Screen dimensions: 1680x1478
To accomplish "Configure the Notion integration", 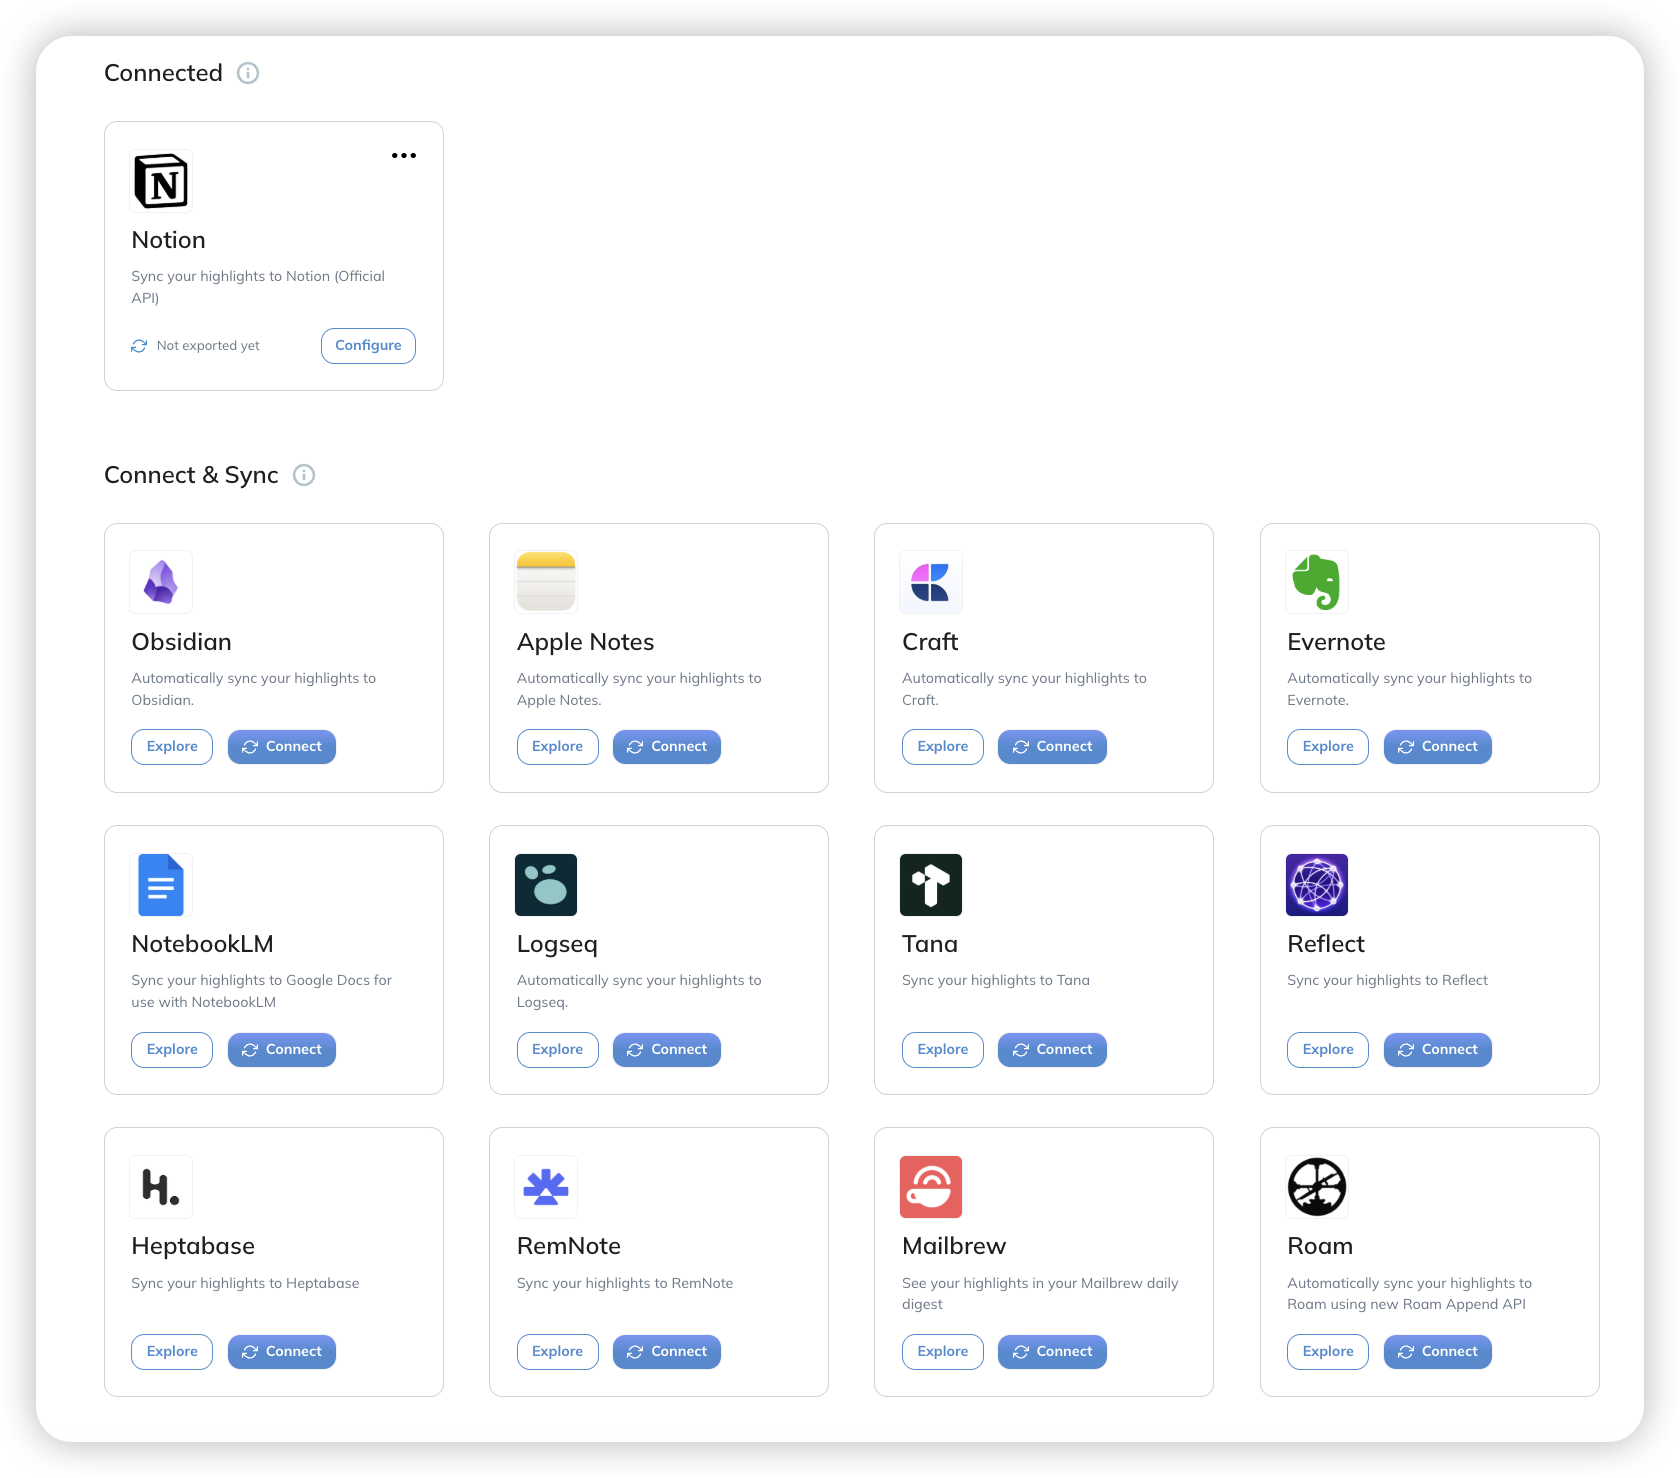I will pyautogui.click(x=368, y=346).
